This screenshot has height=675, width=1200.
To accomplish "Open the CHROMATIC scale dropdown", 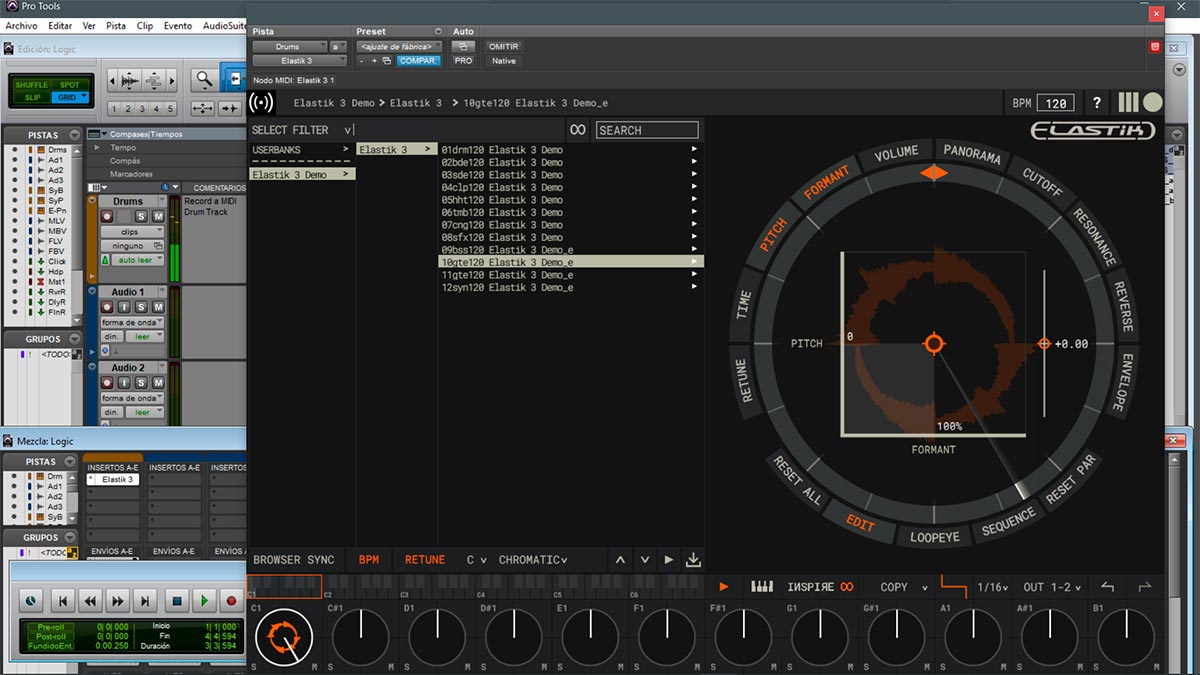I will pyautogui.click(x=533, y=560).
